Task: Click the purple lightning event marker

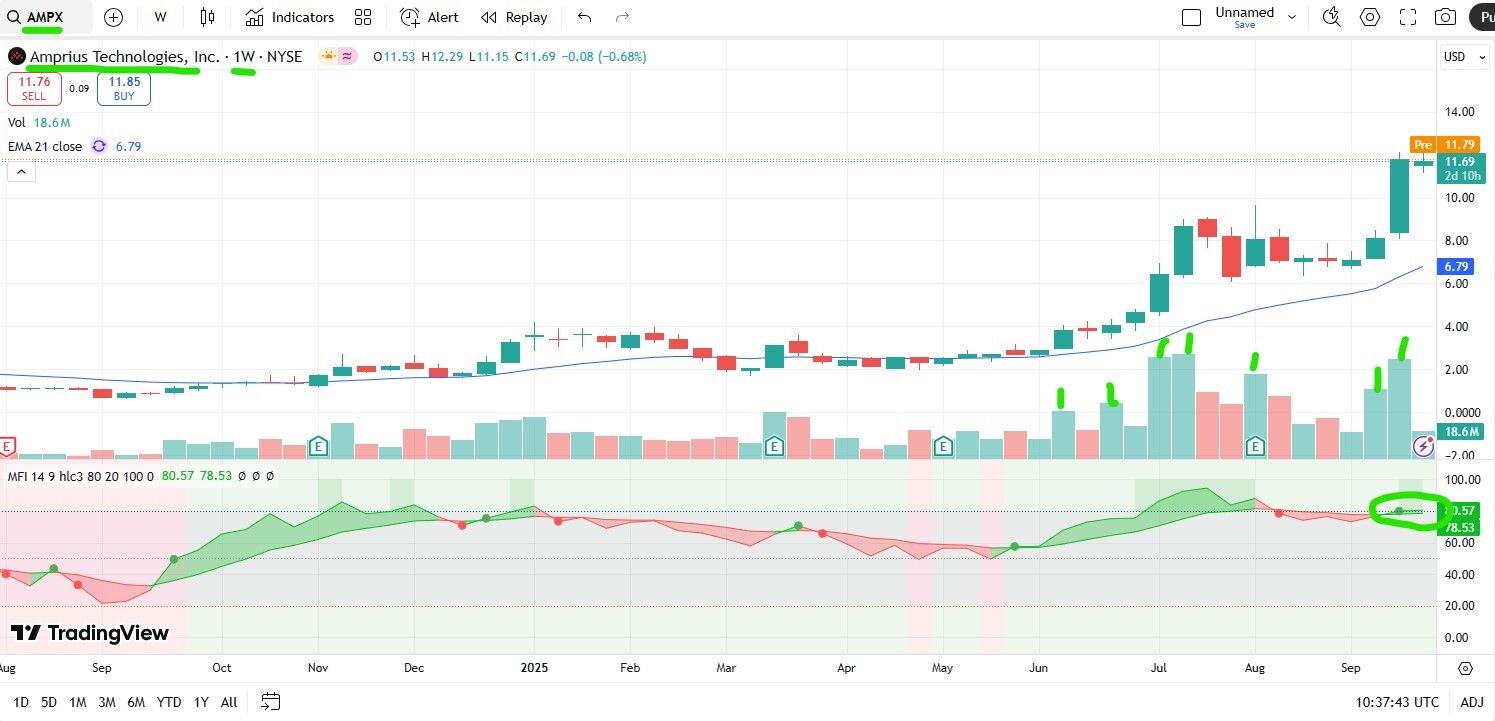Action: 1423,447
